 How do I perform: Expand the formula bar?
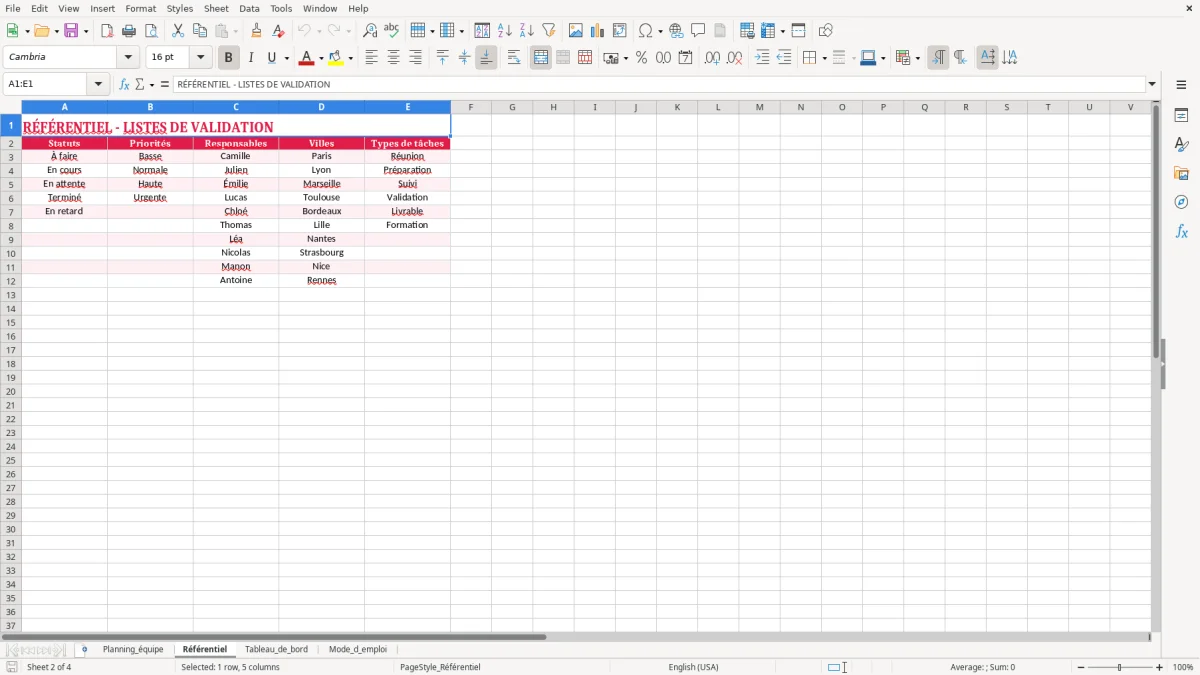(x=1152, y=84)
